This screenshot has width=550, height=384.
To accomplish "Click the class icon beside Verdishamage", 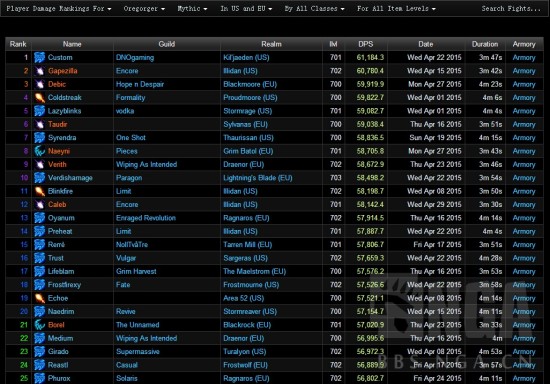I will click(x=40, y=178).
